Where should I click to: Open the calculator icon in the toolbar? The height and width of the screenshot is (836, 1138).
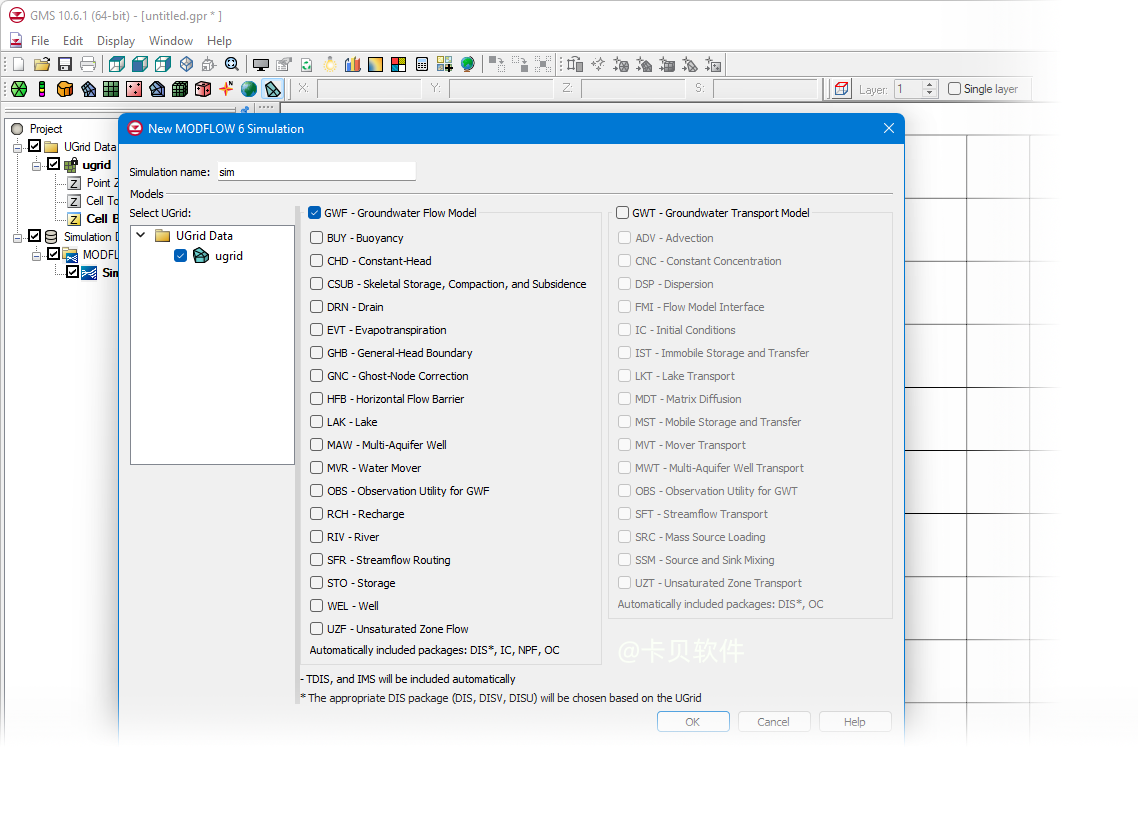422,65
